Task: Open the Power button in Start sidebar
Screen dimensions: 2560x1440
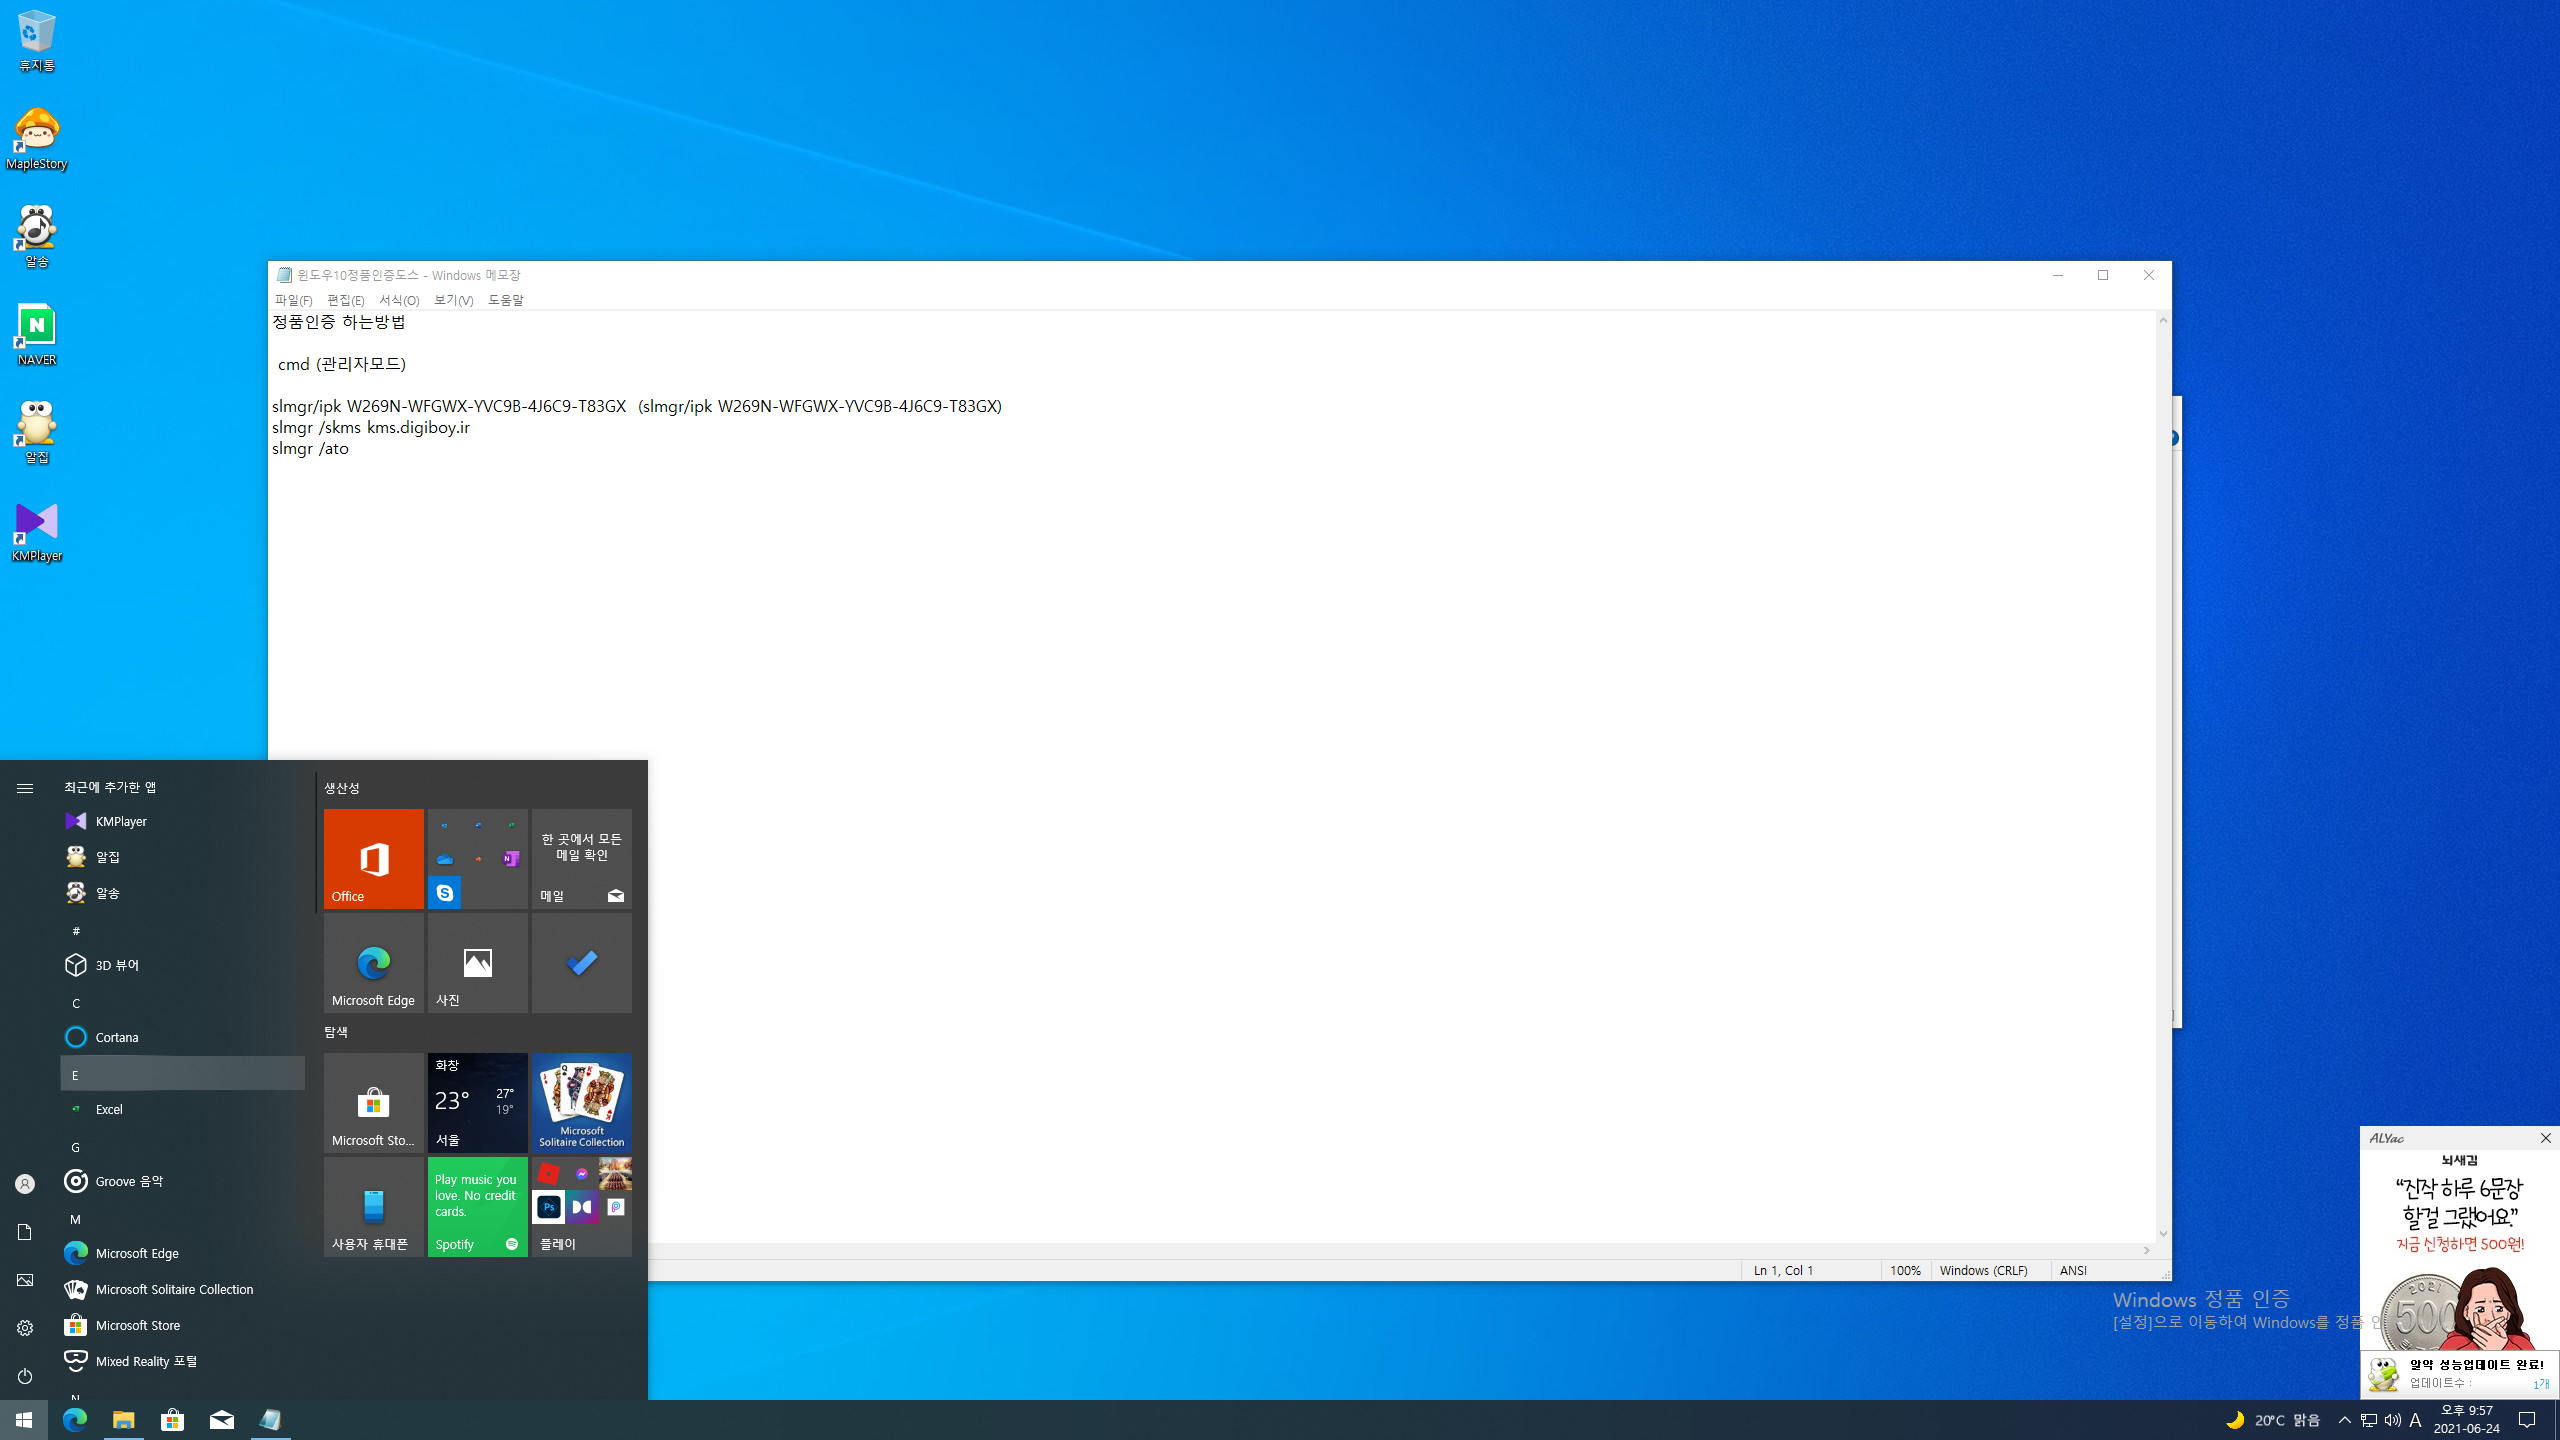Action: 25,1376
